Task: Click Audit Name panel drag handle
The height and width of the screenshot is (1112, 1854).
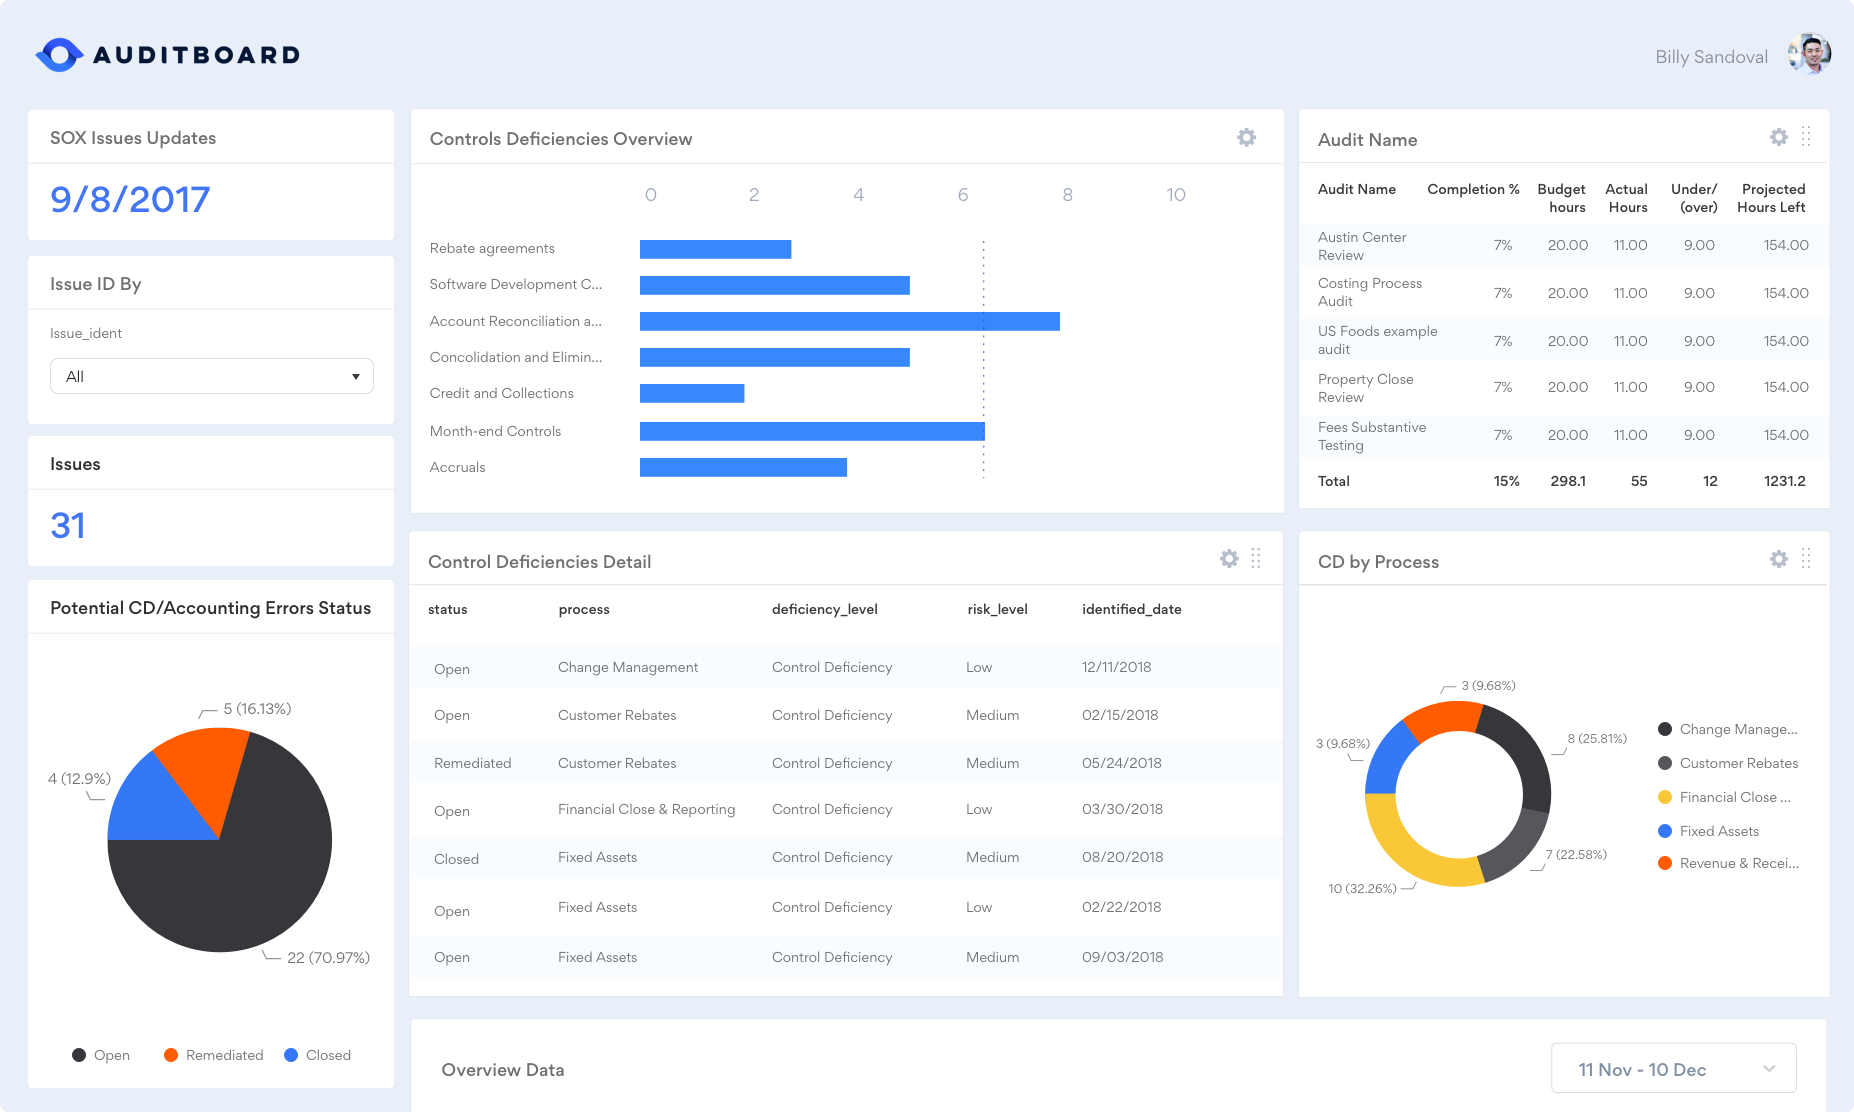Action: 1806,137
